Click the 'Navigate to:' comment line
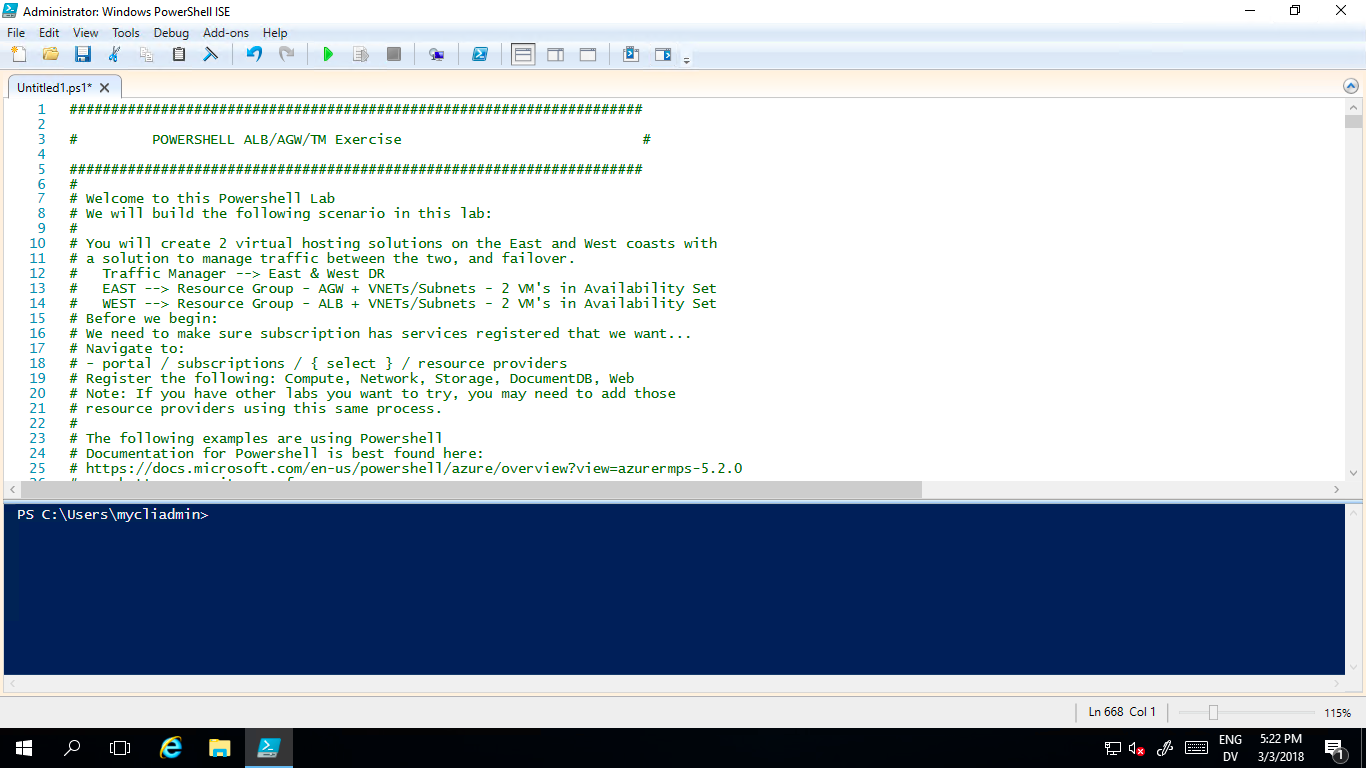The width and height of the screenshot is (1366, 768). click(x=127, y=348)
